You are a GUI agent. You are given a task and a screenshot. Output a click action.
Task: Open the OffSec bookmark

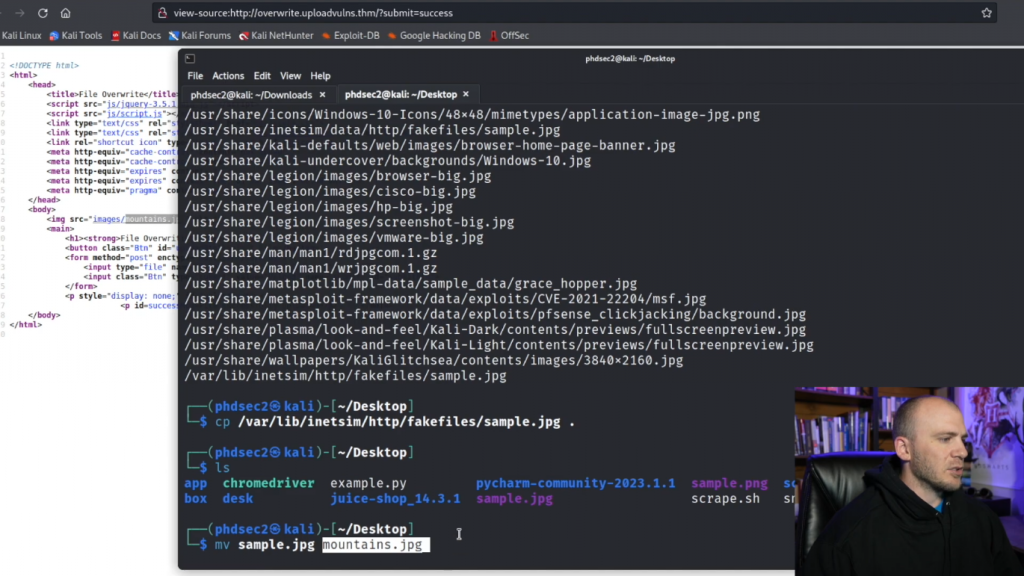[509, 35]
